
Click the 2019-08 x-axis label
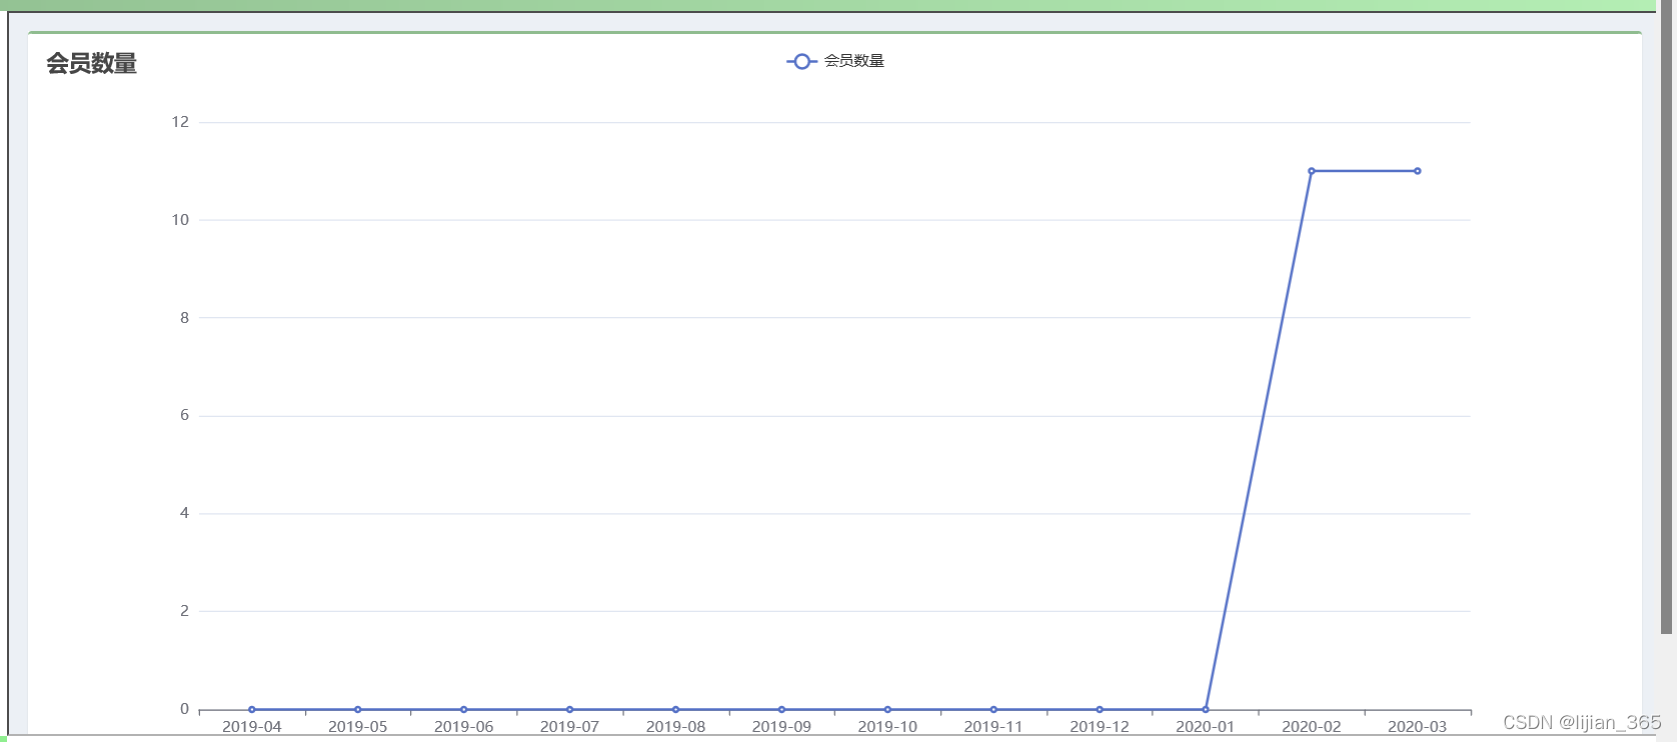tap(675, 727)
